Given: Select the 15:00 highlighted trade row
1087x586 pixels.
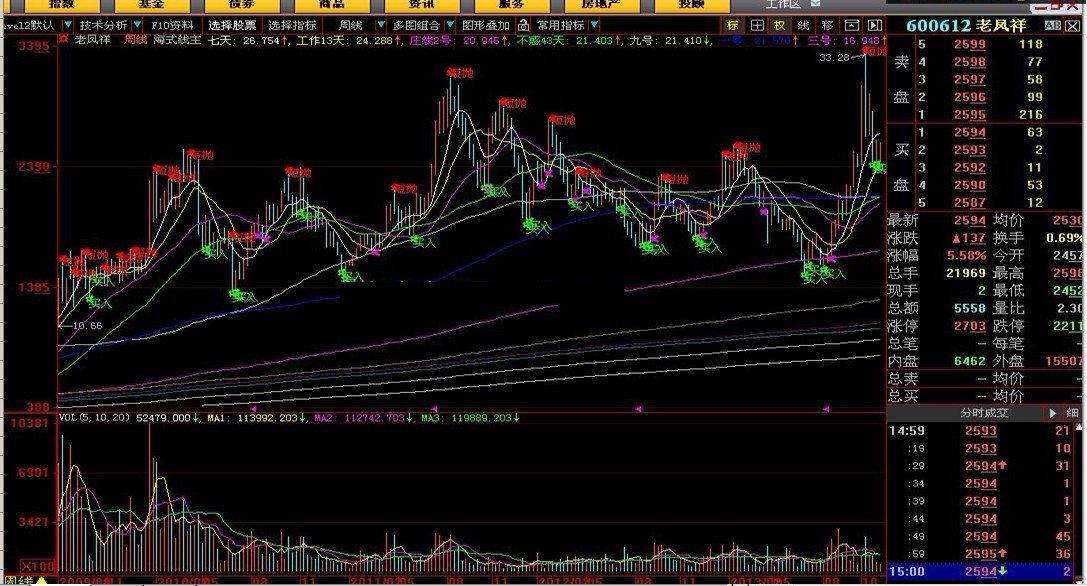Looking at the screenshot, I should [982, 571].
